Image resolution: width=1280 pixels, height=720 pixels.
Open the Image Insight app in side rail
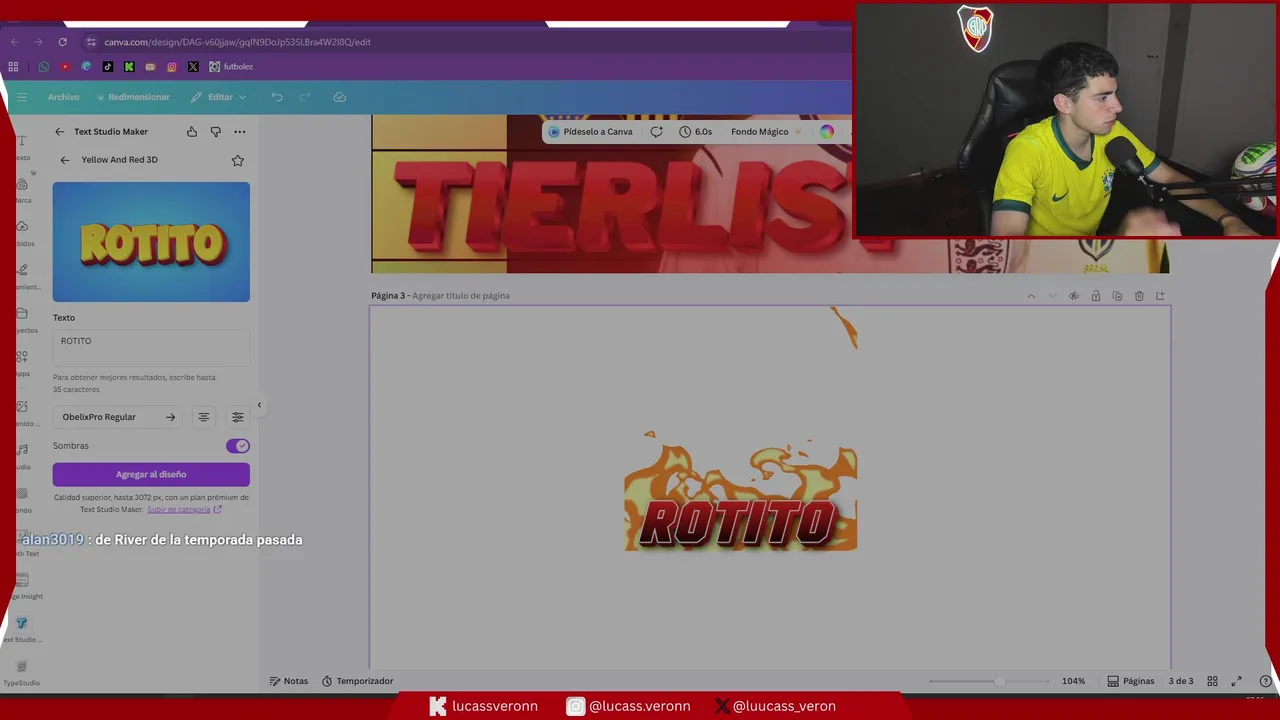[22, 586]
